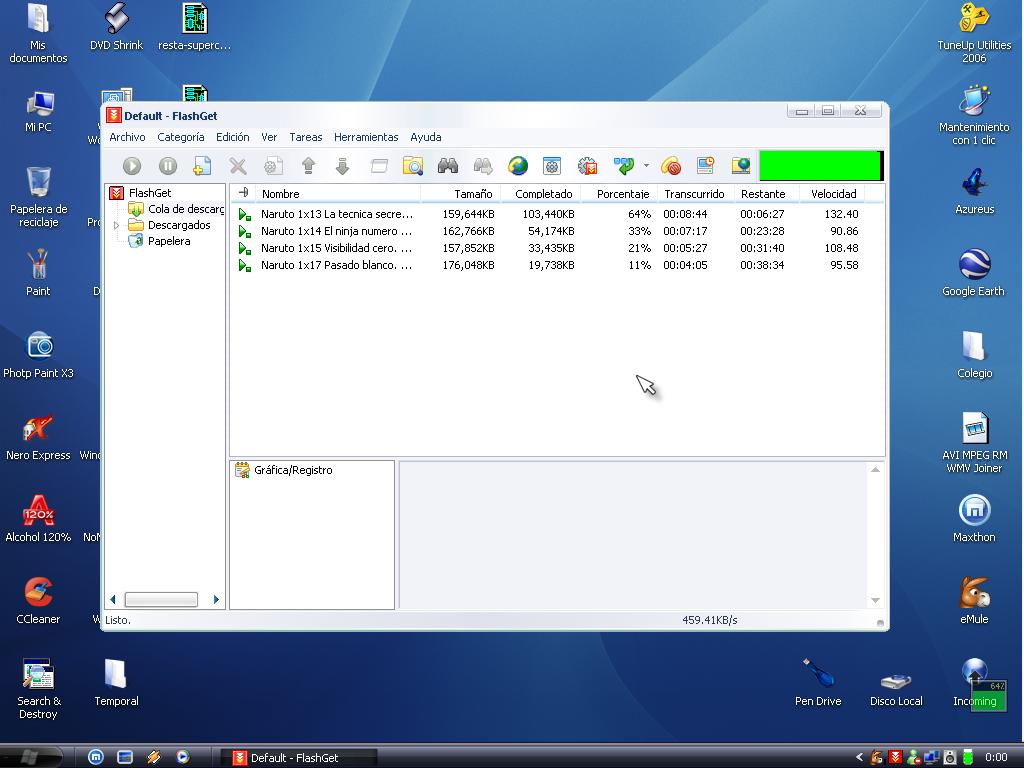
Task: Sort list by Transcurrido column
Action: pyautogui.click(x=696, y=194)
